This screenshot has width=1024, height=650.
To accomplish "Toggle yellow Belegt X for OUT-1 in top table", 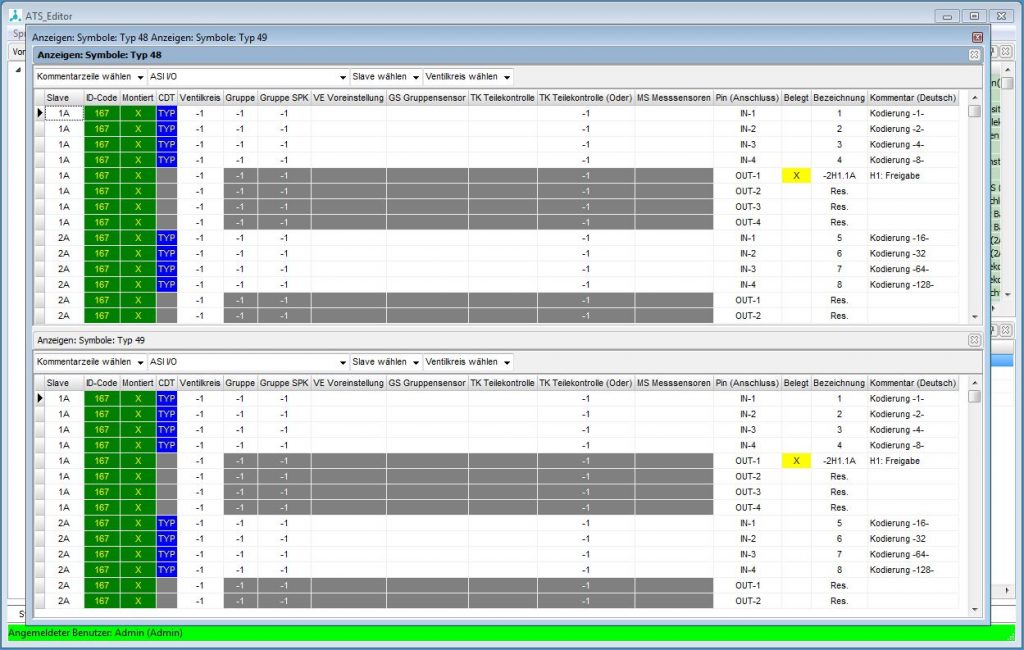I will 796,176.
